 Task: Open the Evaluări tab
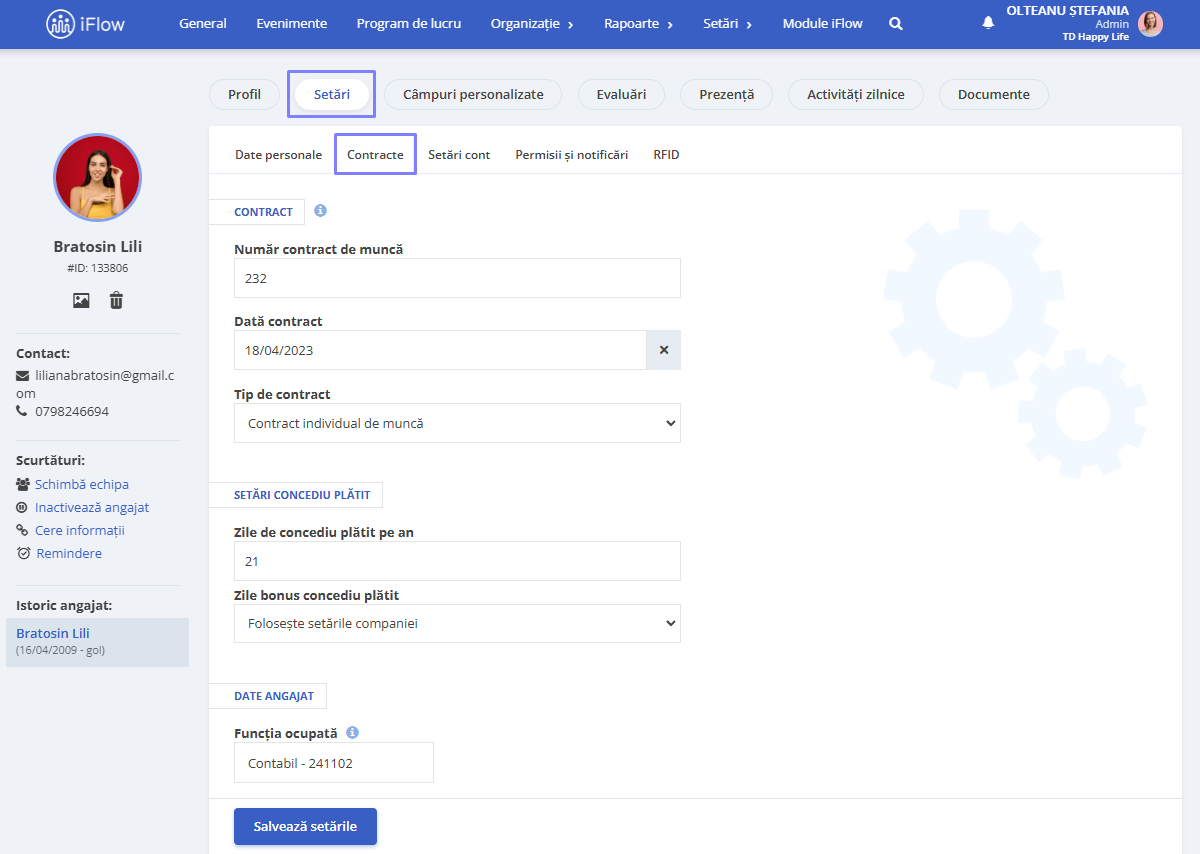621,94
